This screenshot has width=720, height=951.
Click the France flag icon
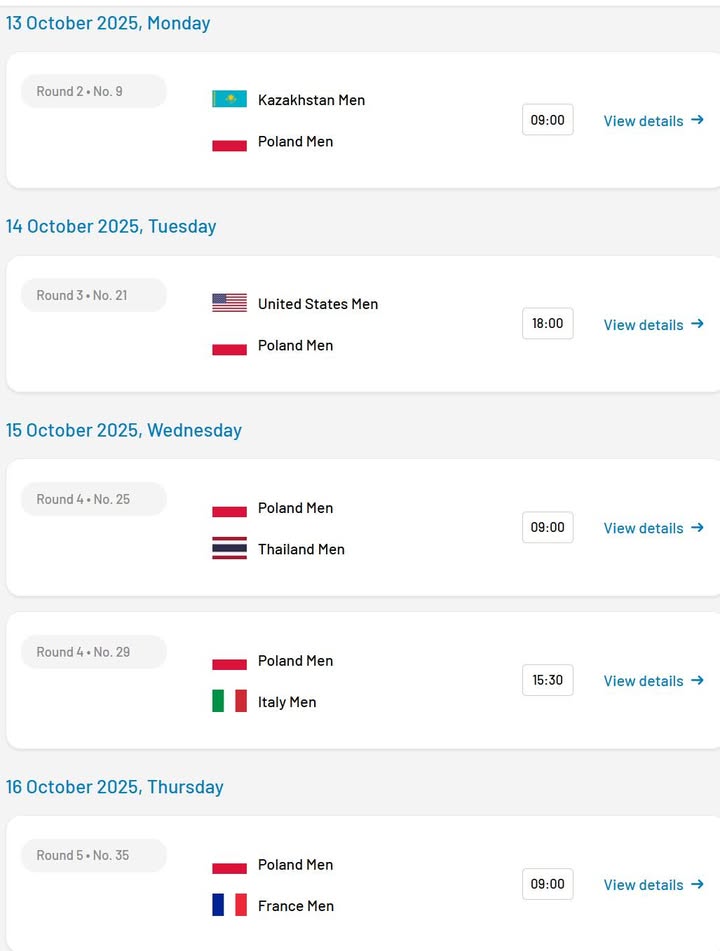[229, 905]
